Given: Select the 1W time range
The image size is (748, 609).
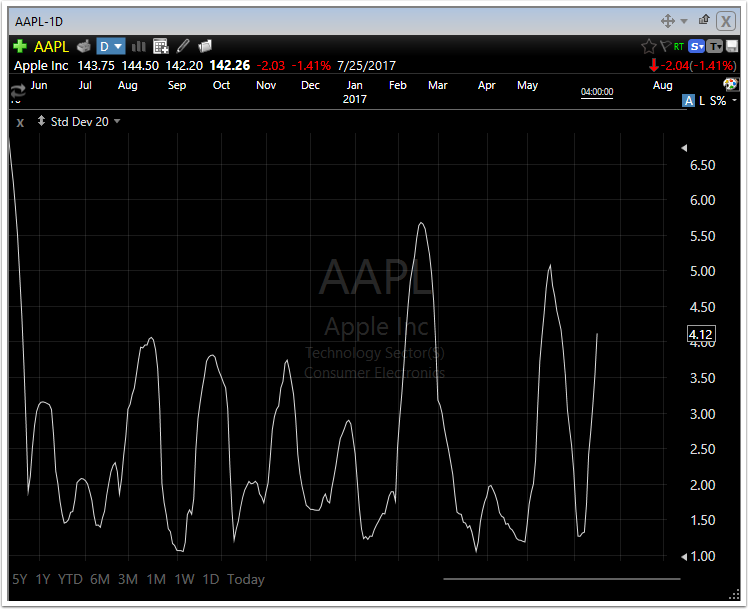Looking at the screenshot, I should (x=184, y=579).
